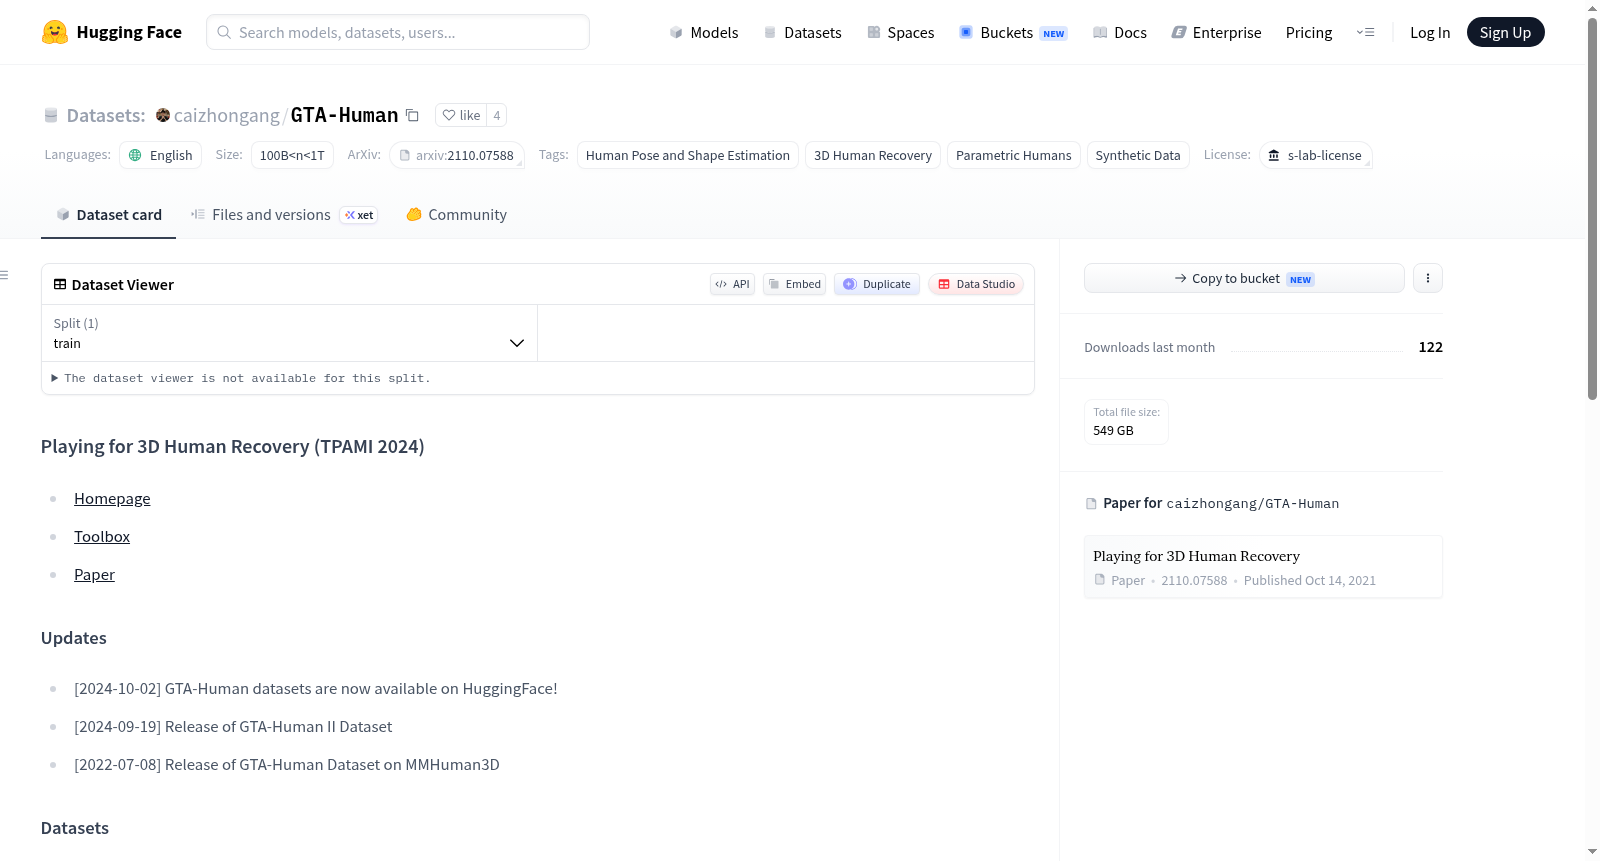This screenshot has height=861, width=1600.
Task: Open the Community tab
Action: (x=457, y=214)
